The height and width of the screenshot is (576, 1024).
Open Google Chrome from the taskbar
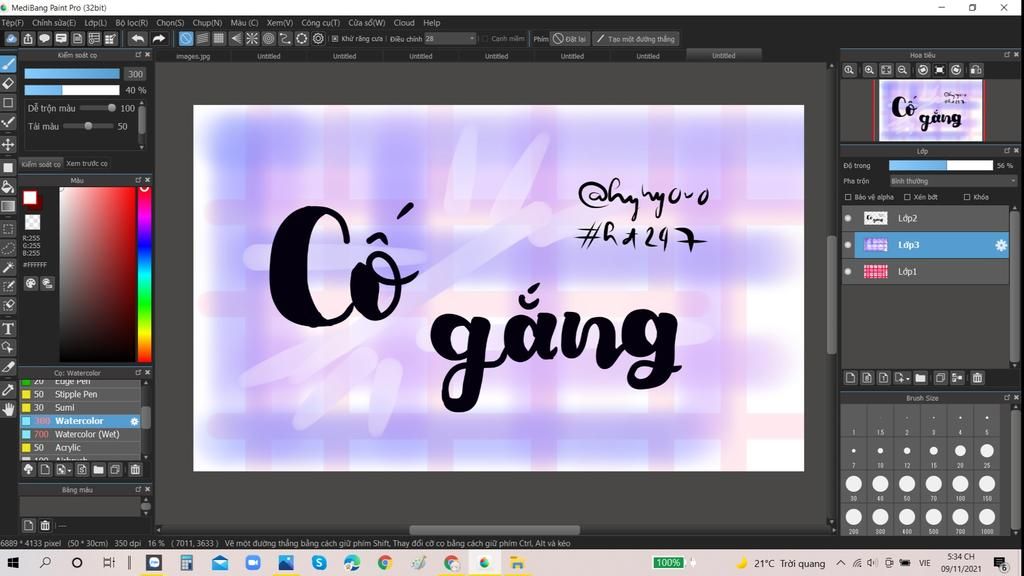[x=385, y=562]
